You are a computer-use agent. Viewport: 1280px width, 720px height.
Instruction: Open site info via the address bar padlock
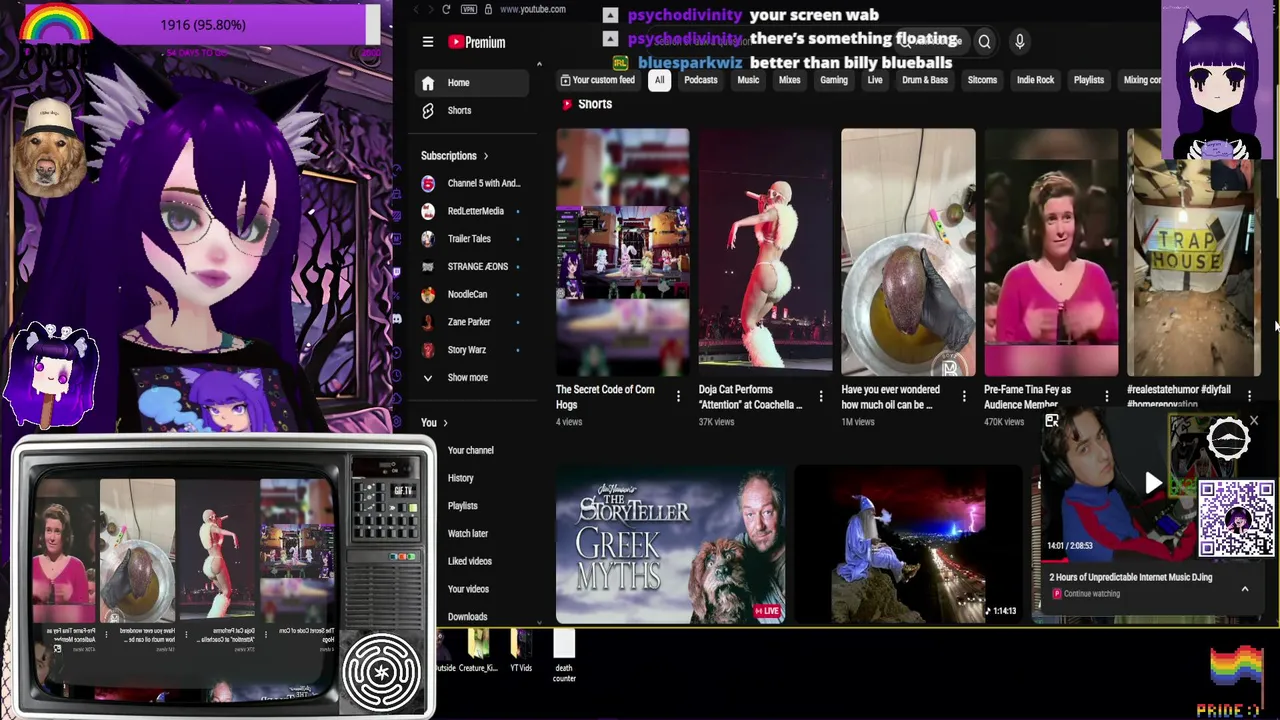click(x=488, y=9)
